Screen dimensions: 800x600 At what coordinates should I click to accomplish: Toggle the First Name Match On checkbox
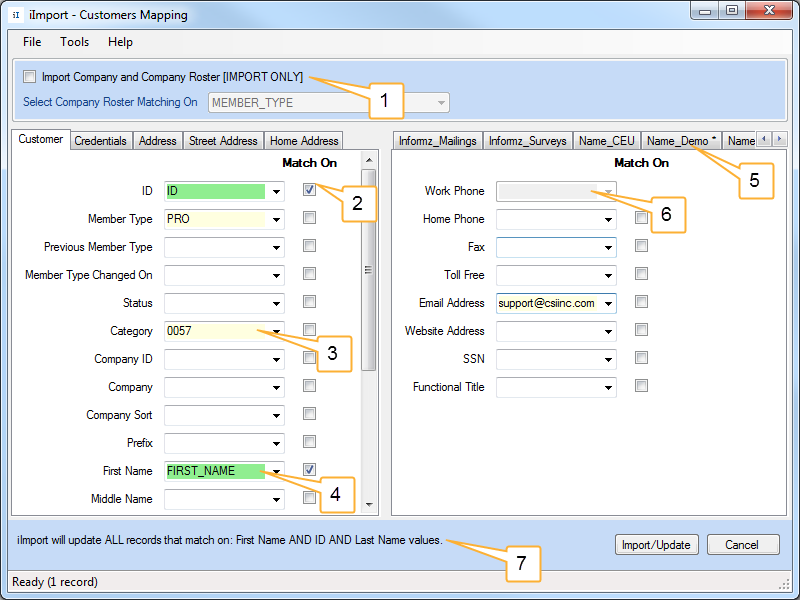pyautogui.click(x=310, y=469)
